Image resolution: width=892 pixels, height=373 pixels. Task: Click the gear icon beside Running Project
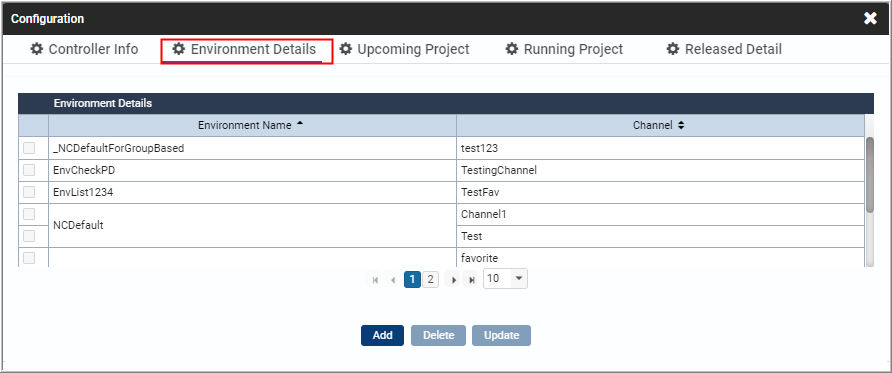click(x=512, y=49)
